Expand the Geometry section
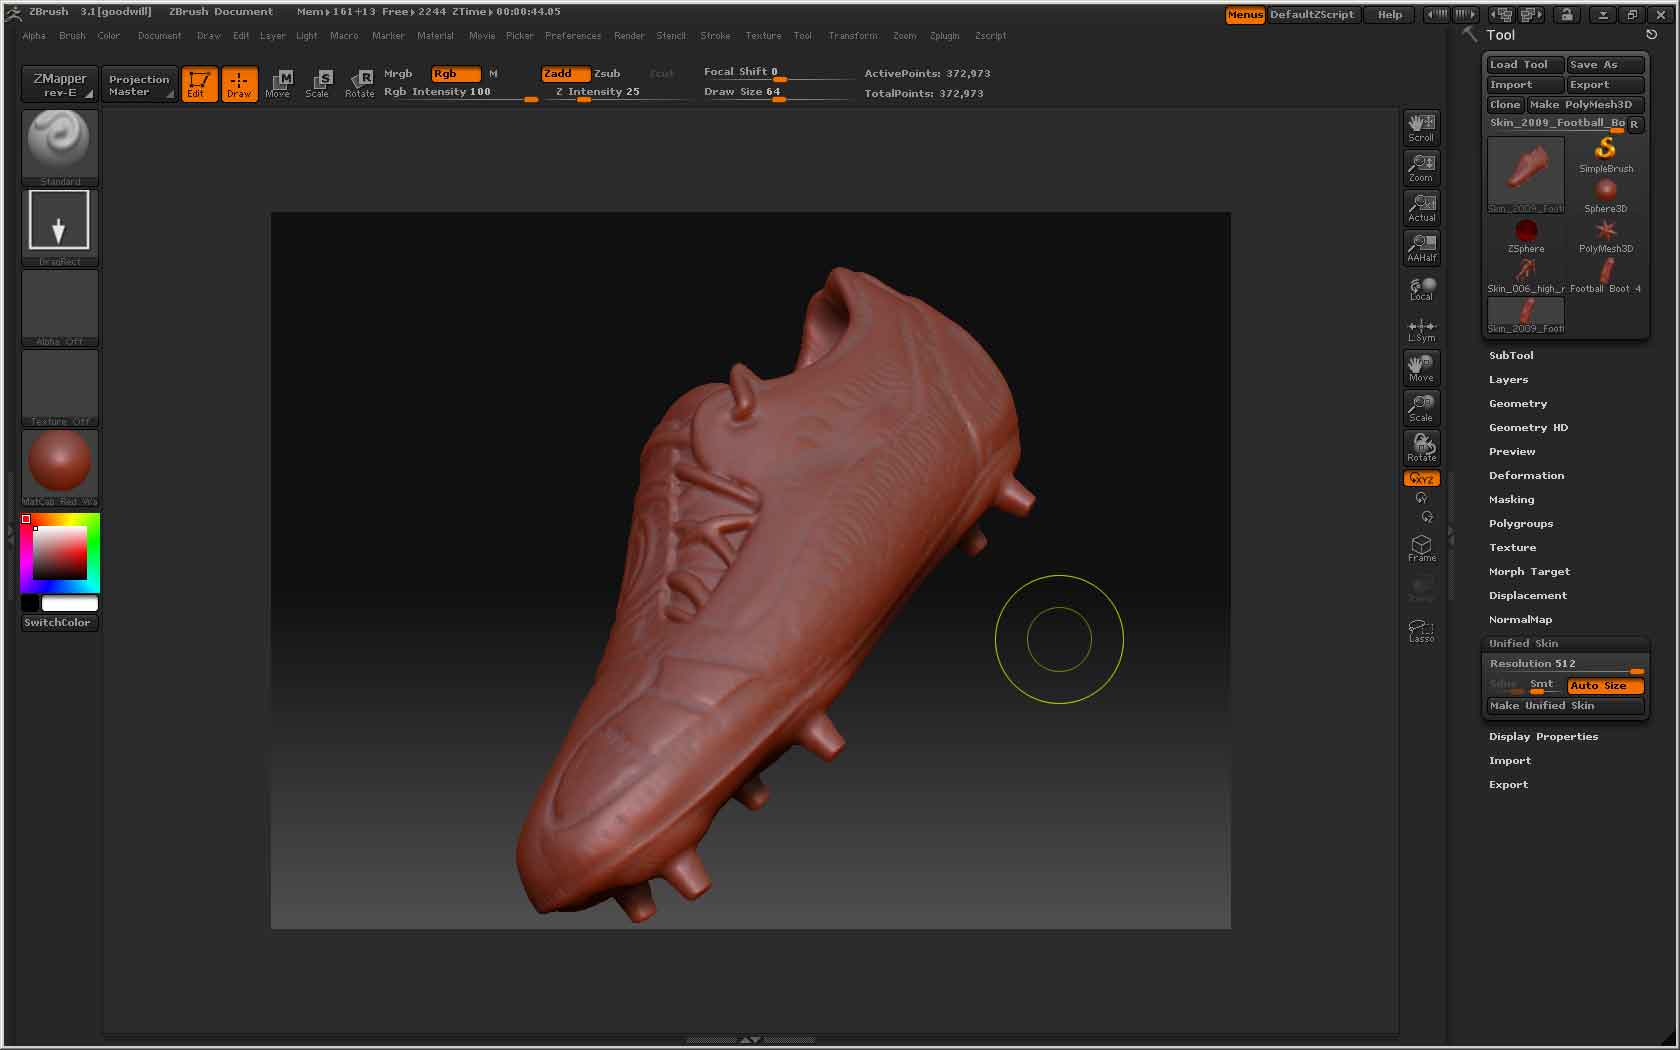The width and height of the screenshot is (1680, 1050). [x=1518, y=404]
